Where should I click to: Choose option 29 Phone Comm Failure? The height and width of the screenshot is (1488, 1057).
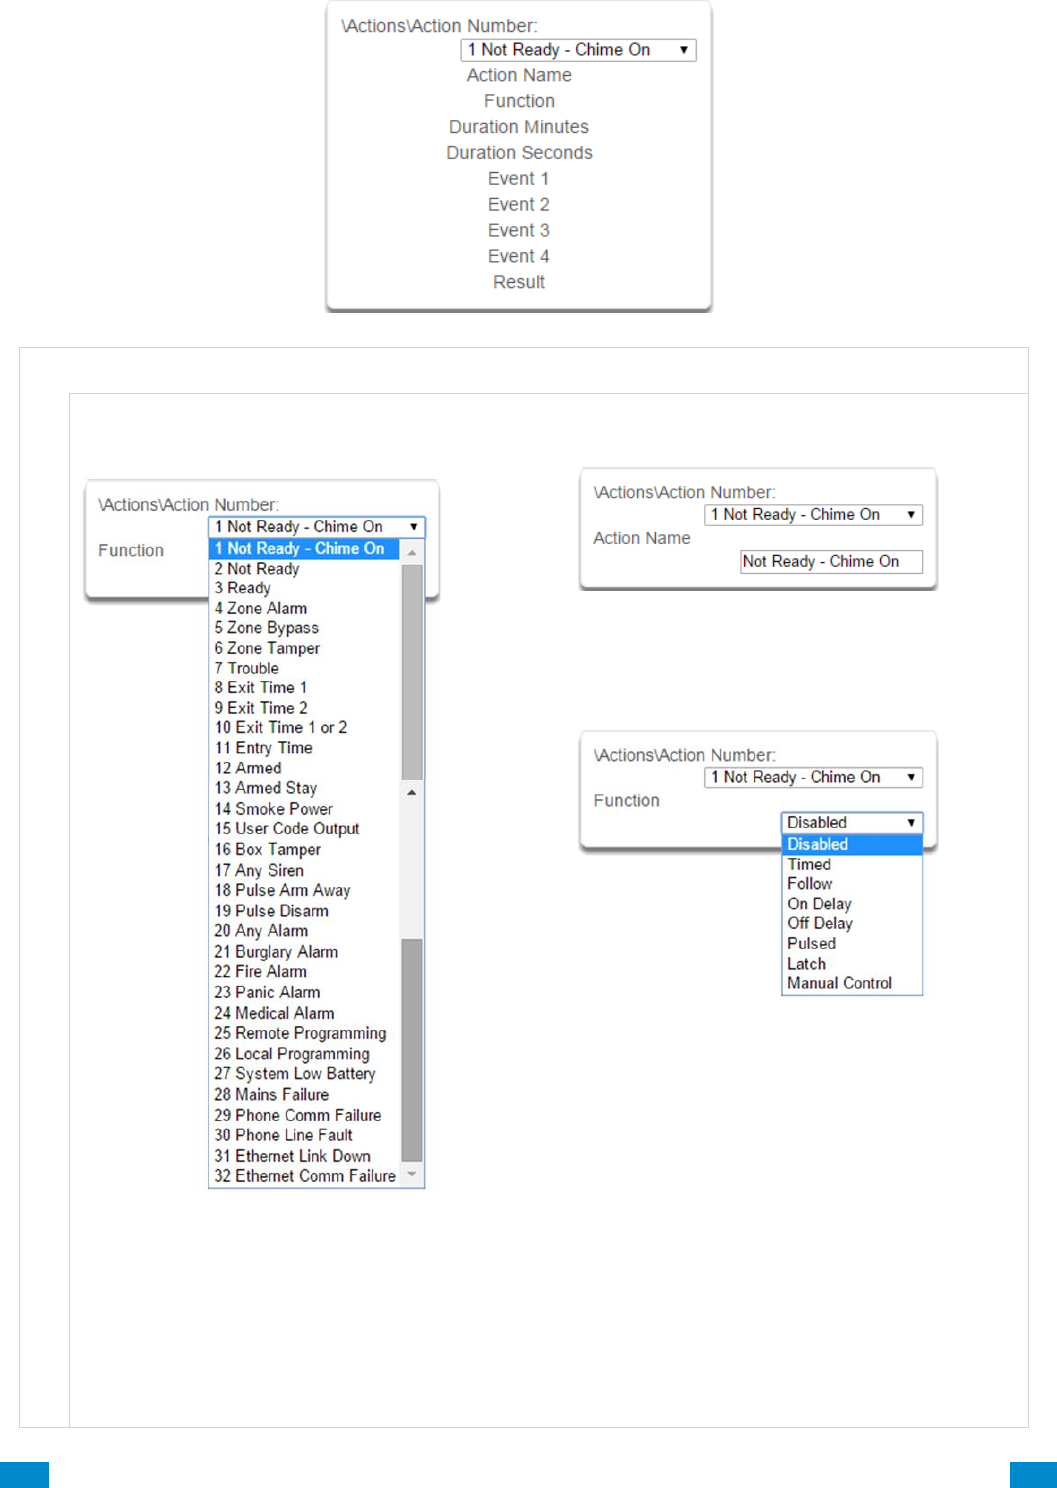coord(304,1115)
